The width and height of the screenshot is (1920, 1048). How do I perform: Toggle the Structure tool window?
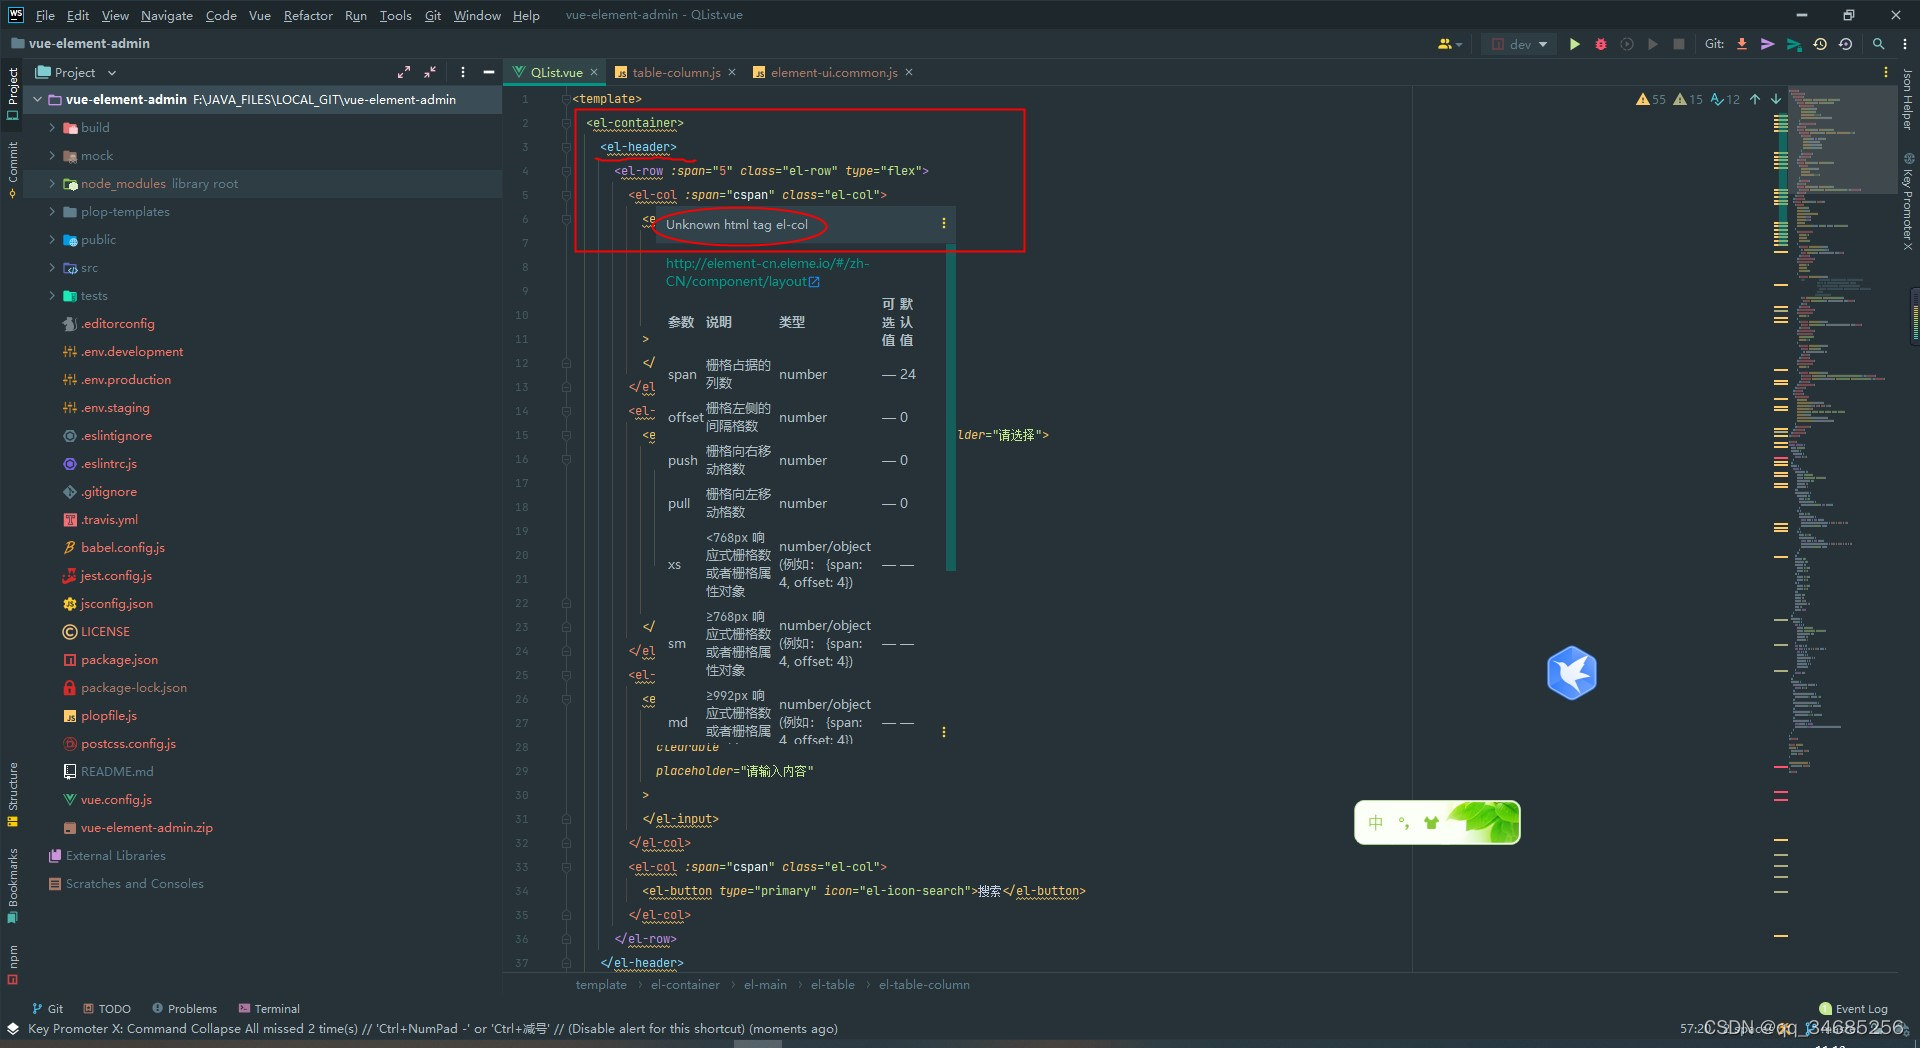(12, 794)
